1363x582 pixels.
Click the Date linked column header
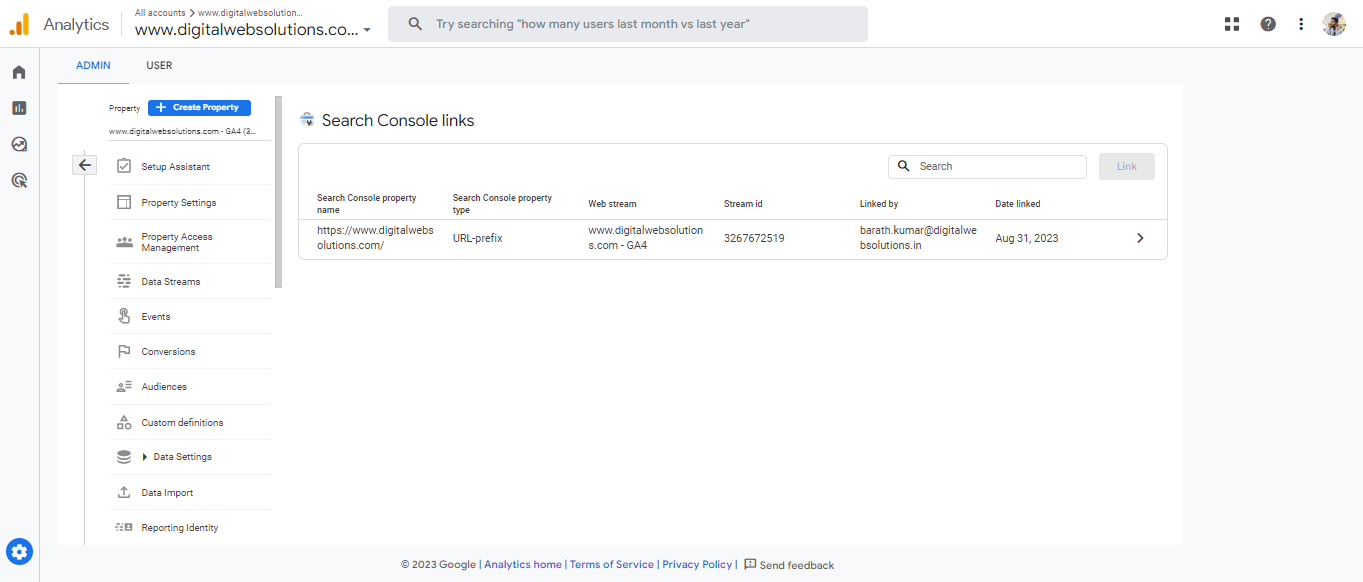point(1018,204)
